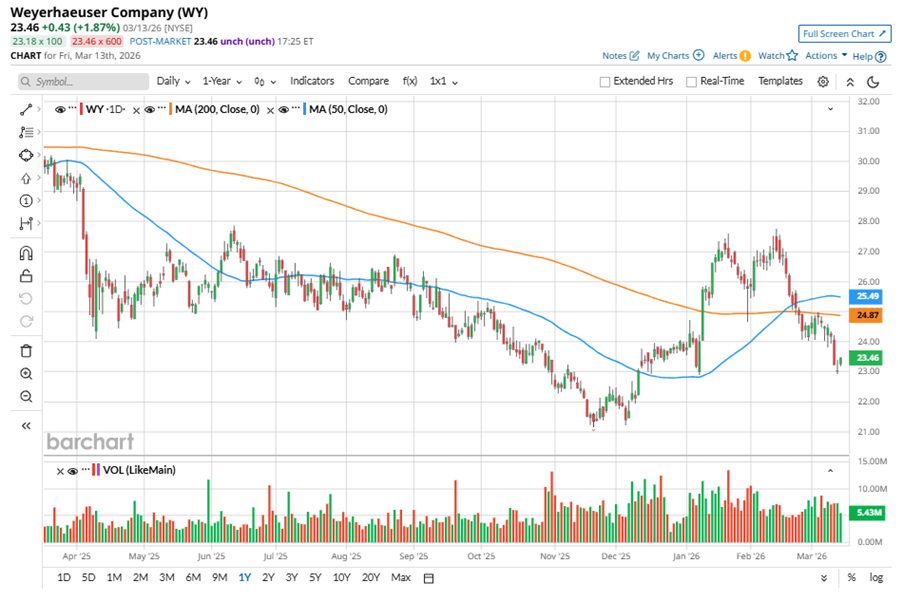Select the 6M time range
The image size is (903, 601).
coord(193,577)
